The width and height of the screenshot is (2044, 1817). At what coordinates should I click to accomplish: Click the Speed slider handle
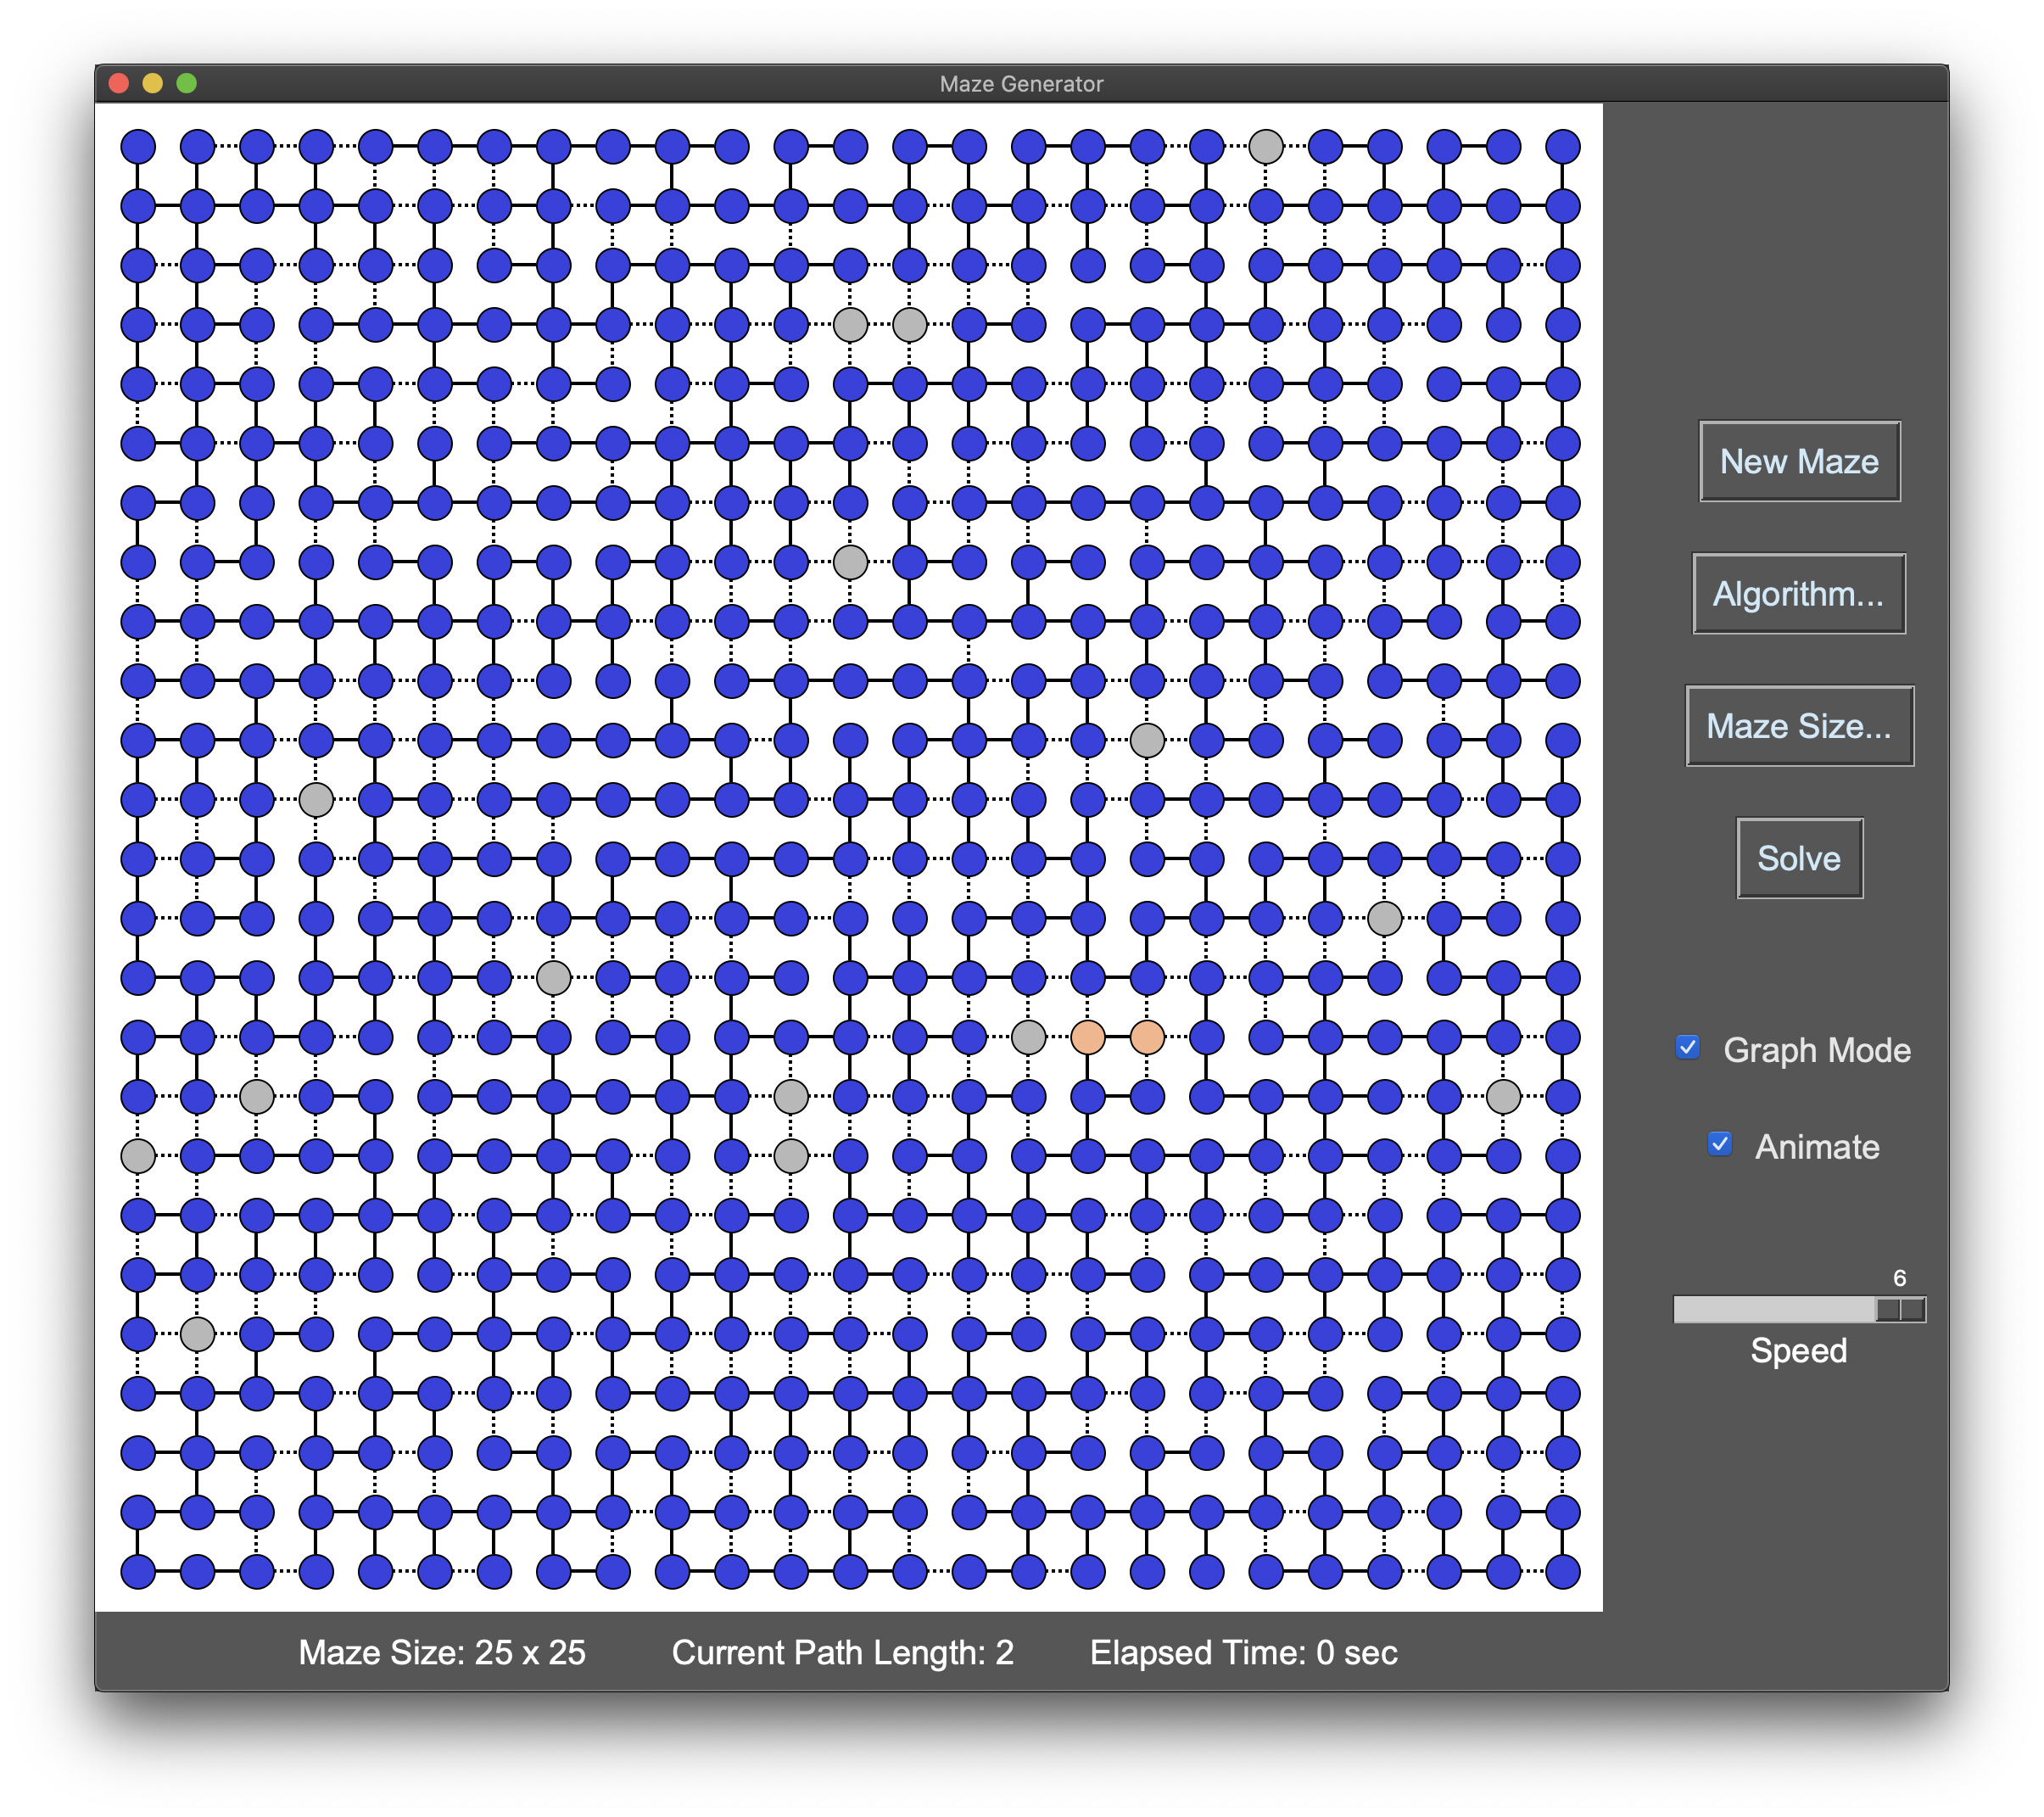point(1898,1309)
